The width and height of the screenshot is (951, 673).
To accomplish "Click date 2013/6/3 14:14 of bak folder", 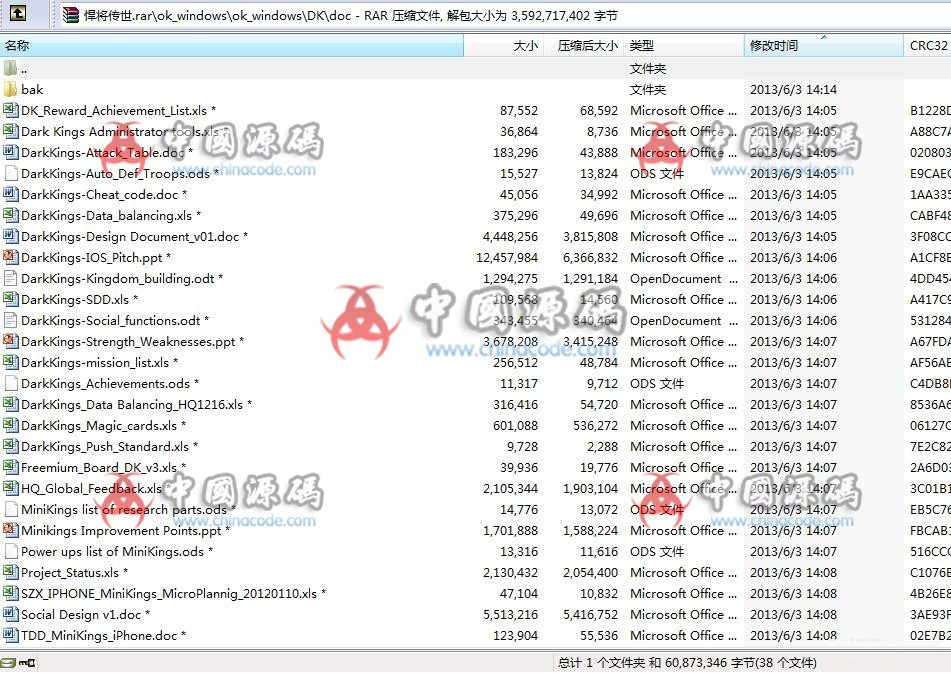I will click(x=793, y=90).
